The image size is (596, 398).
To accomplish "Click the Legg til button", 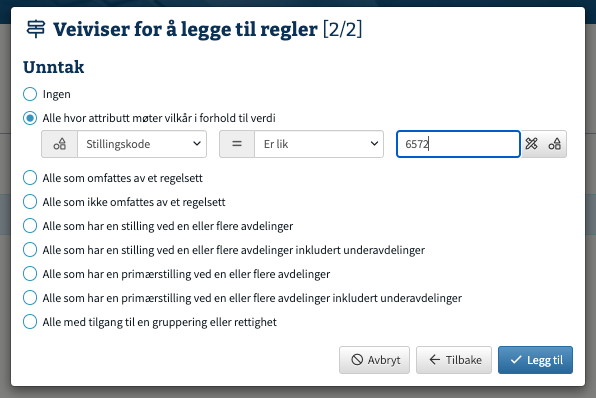I will (x=535, y=360).
